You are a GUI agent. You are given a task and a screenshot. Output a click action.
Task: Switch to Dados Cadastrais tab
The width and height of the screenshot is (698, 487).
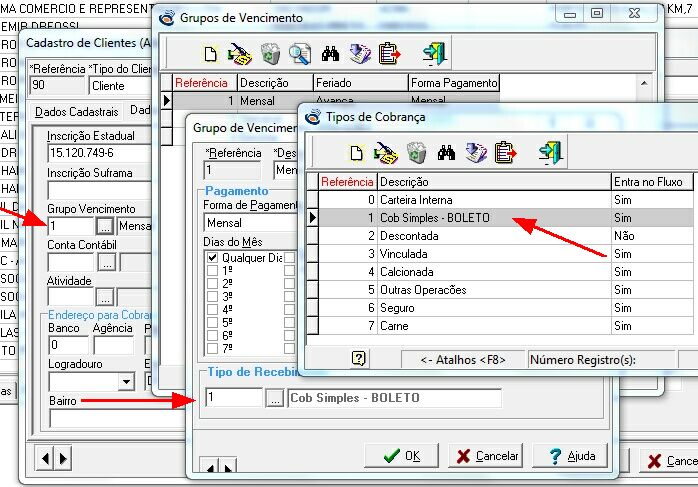(x=77, y=112)
